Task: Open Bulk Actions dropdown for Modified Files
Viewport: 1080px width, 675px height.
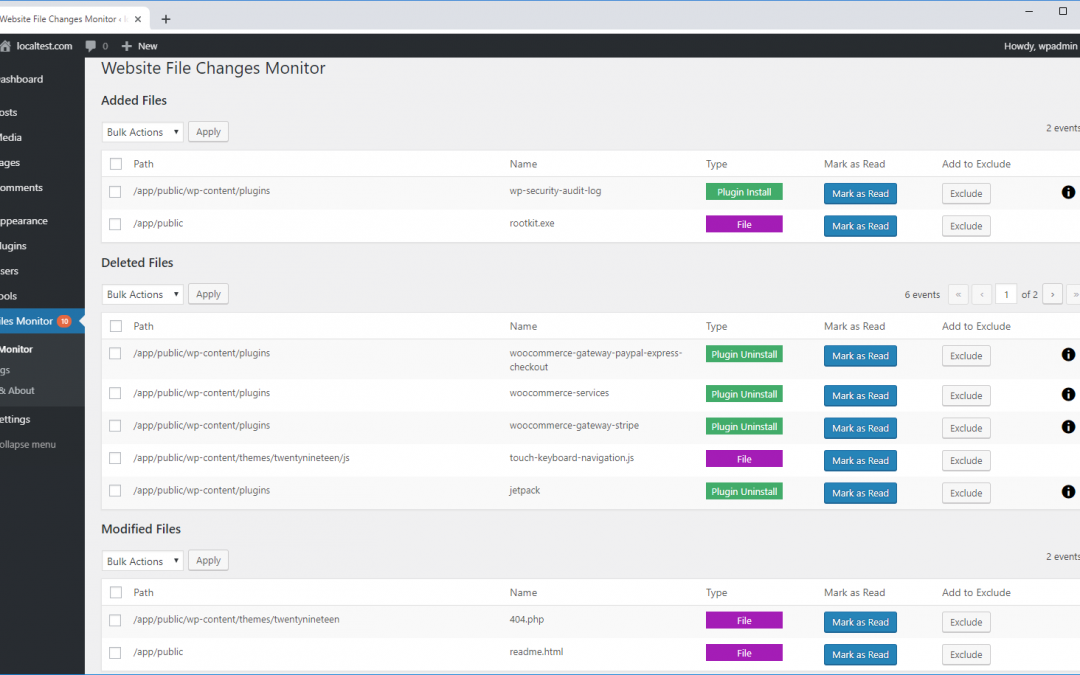Action: [143, 561]
